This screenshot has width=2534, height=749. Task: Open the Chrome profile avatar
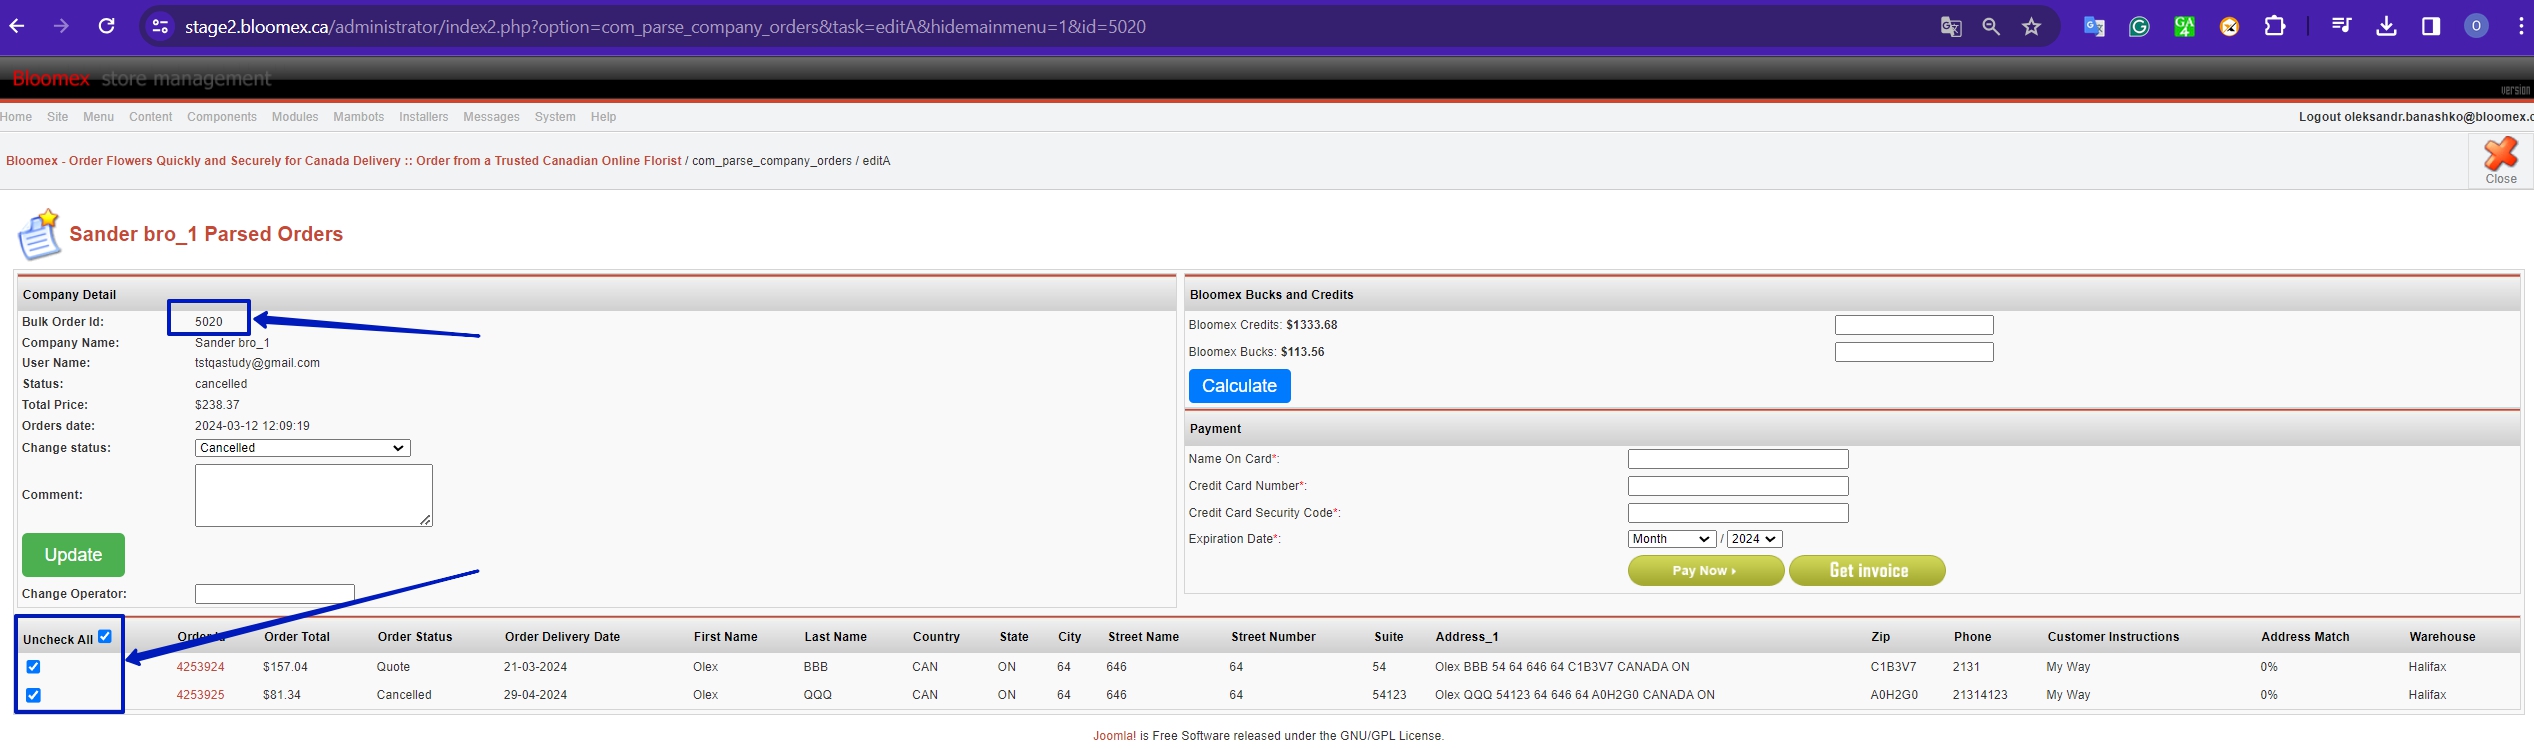click(x=2476, y=27)
